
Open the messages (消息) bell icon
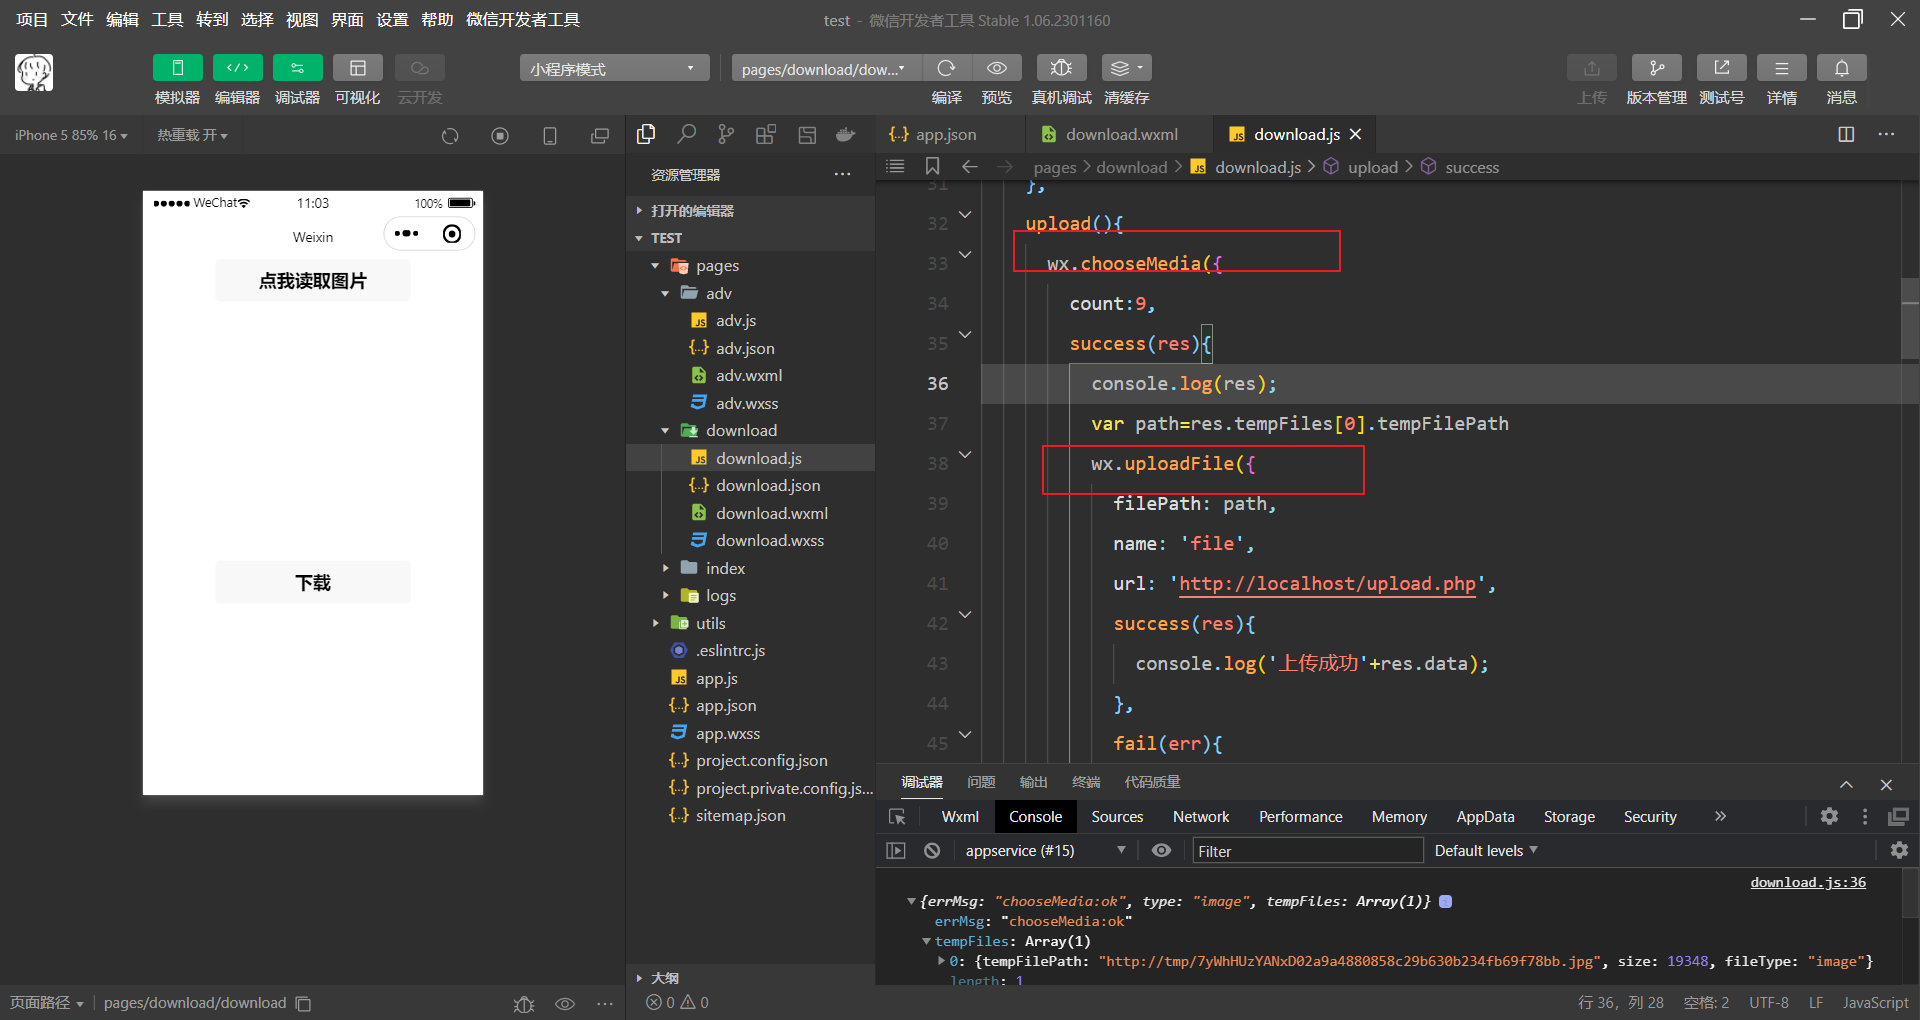tap(1841, 68)
